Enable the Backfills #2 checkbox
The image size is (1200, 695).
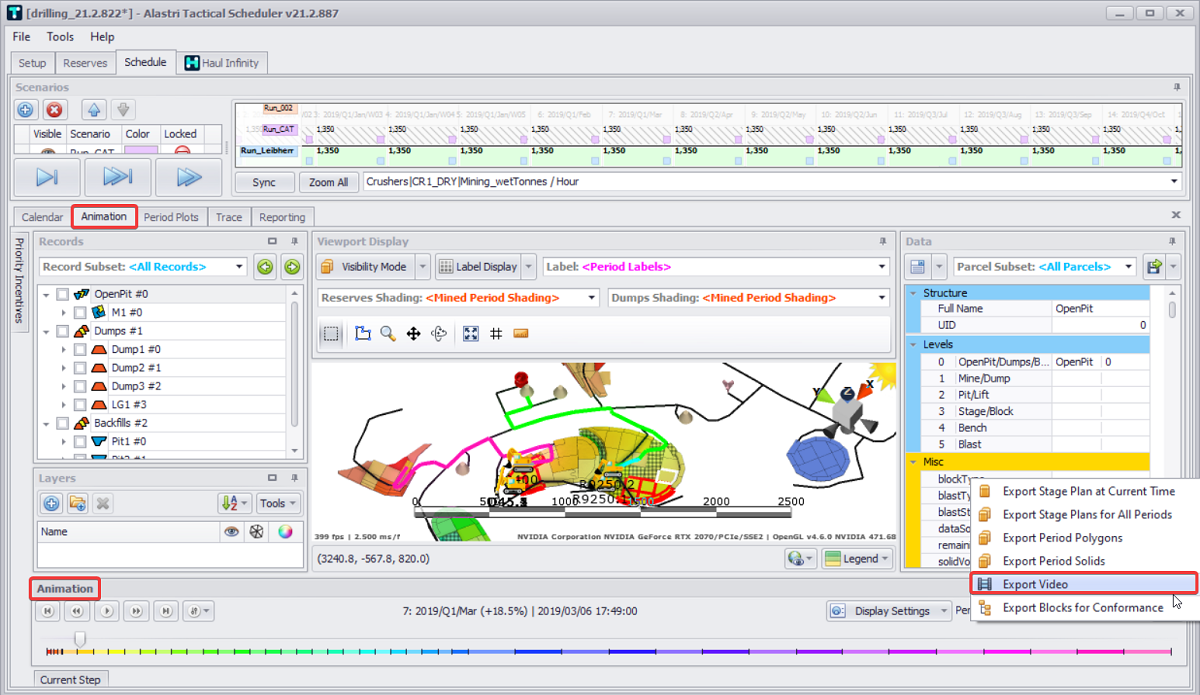(x=63, y=423)
